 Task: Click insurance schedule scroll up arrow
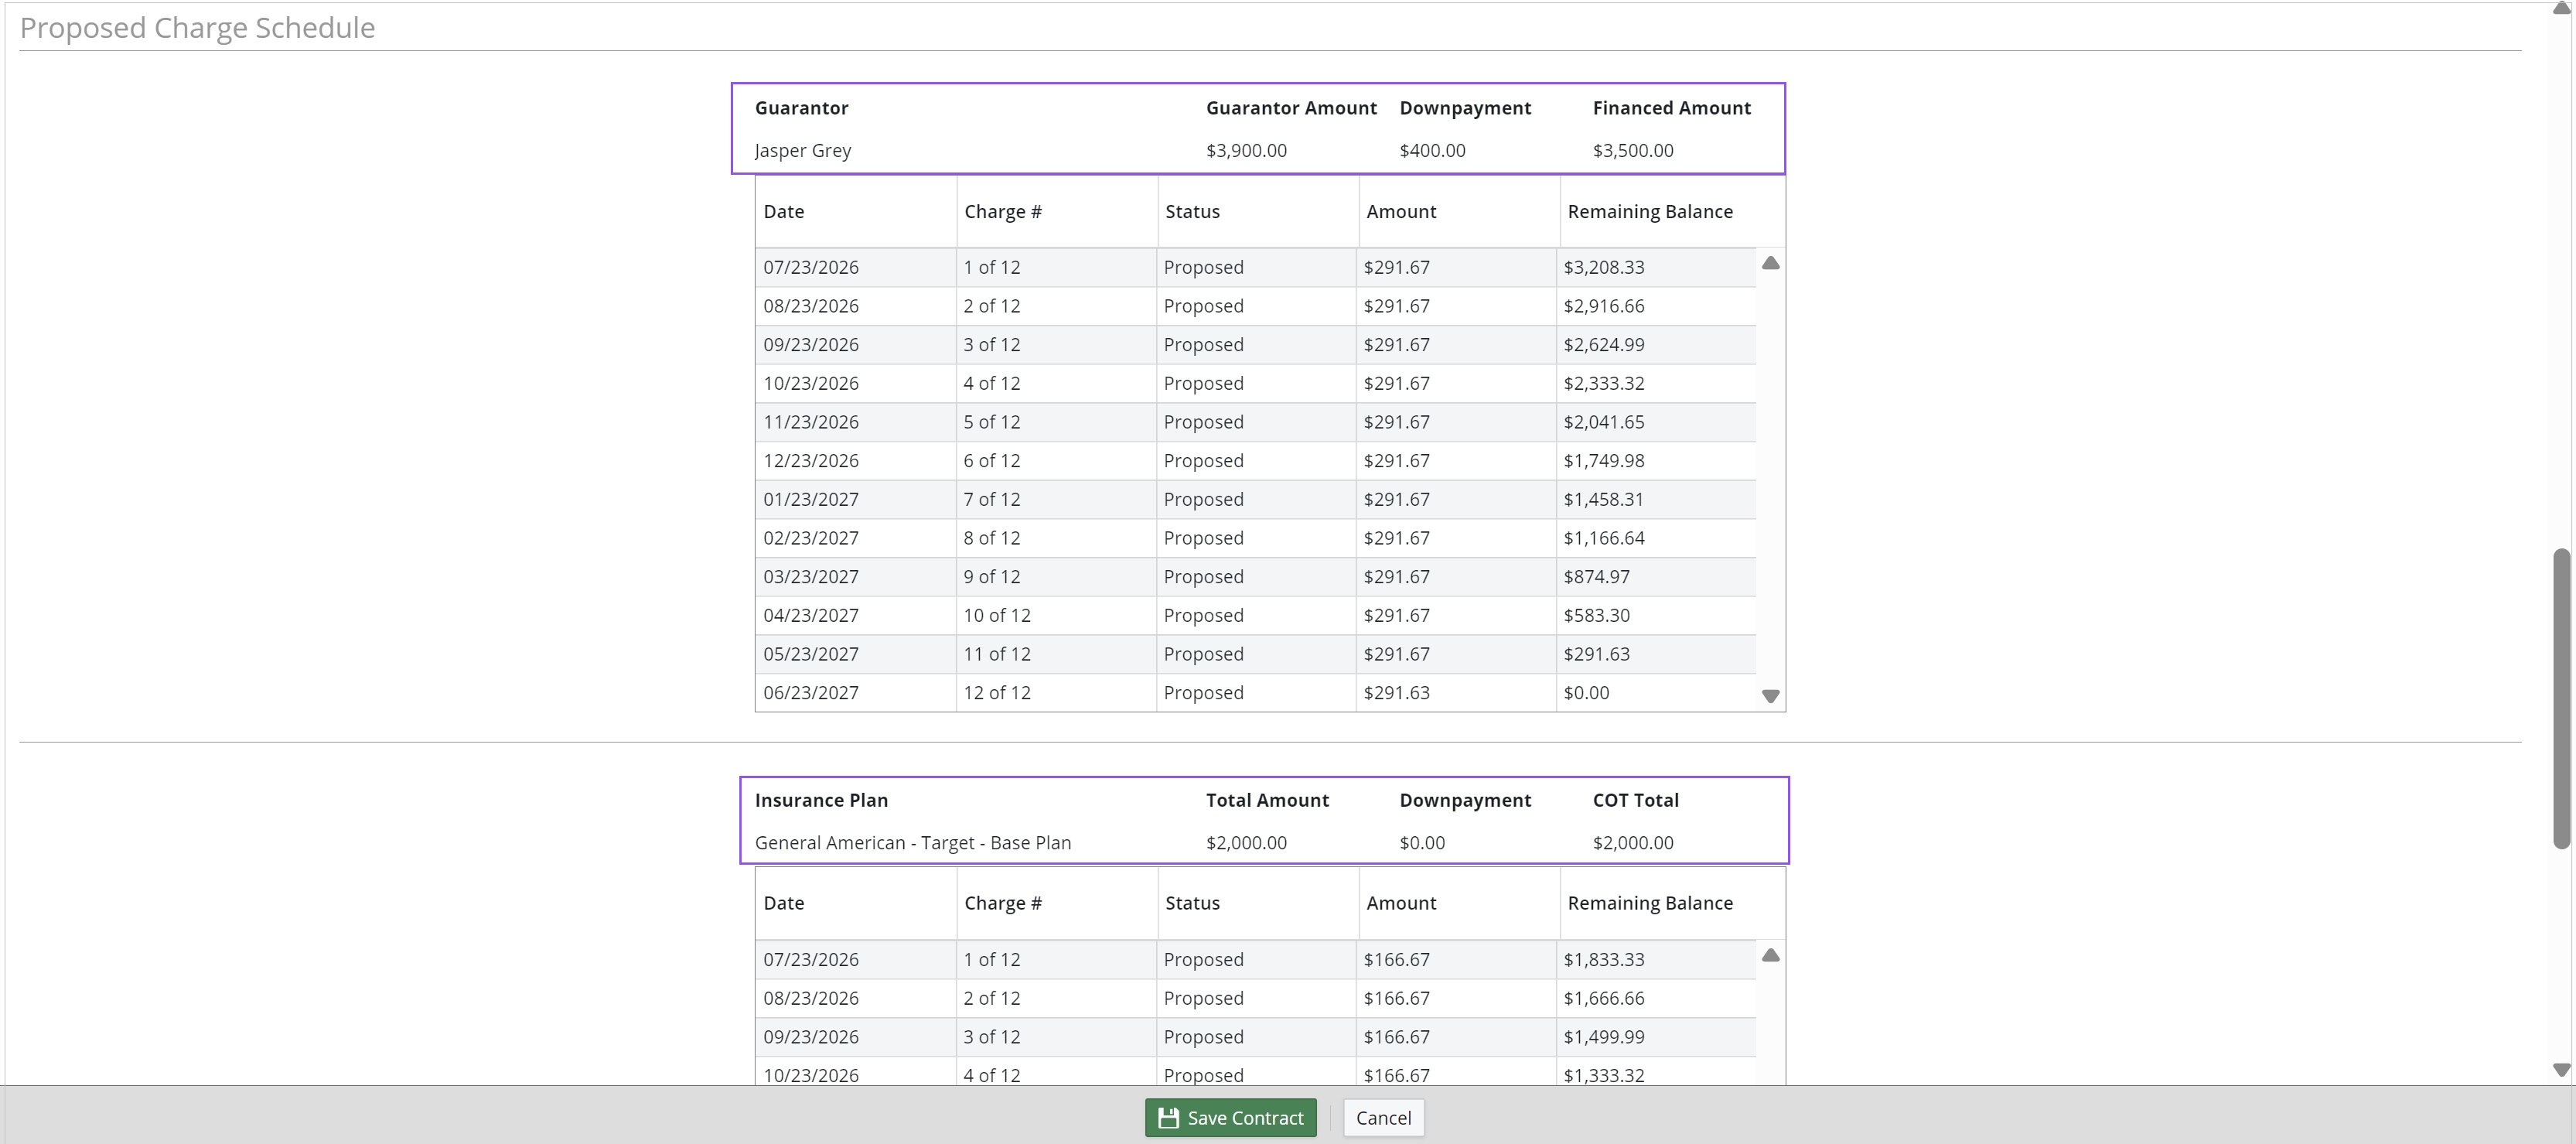click(x=1770, y=955)
